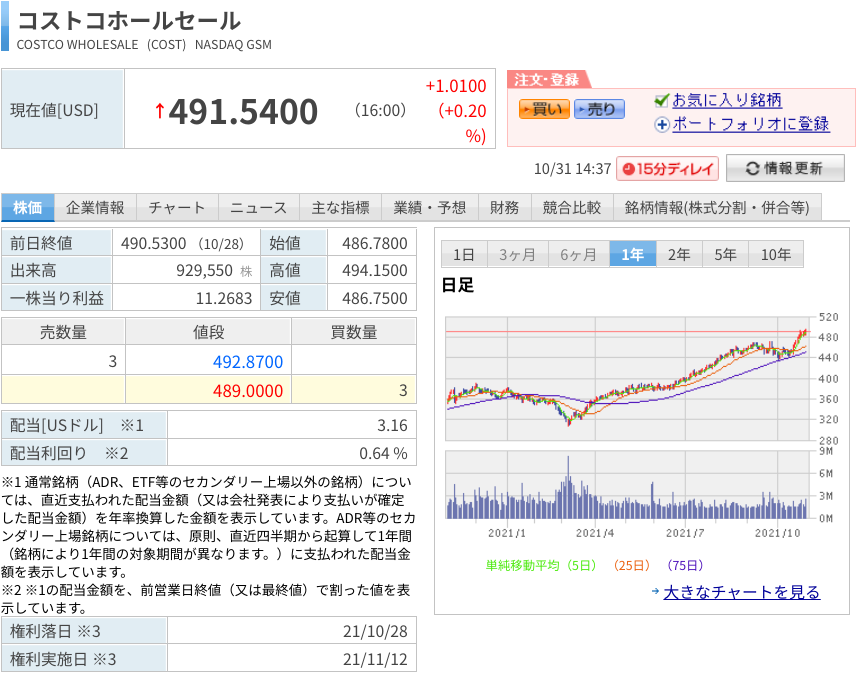
Task: Click the 売数量 column header
Action: [x=63, y=332]
